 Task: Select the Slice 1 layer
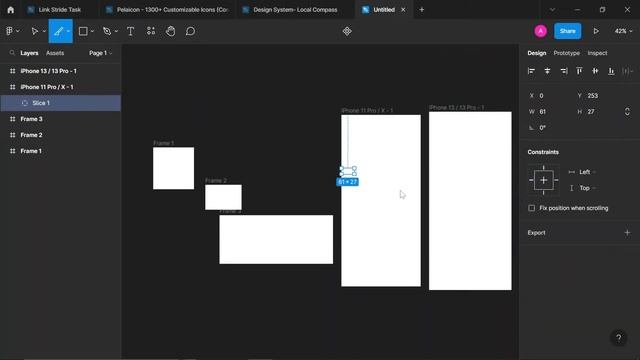point(60,103)
